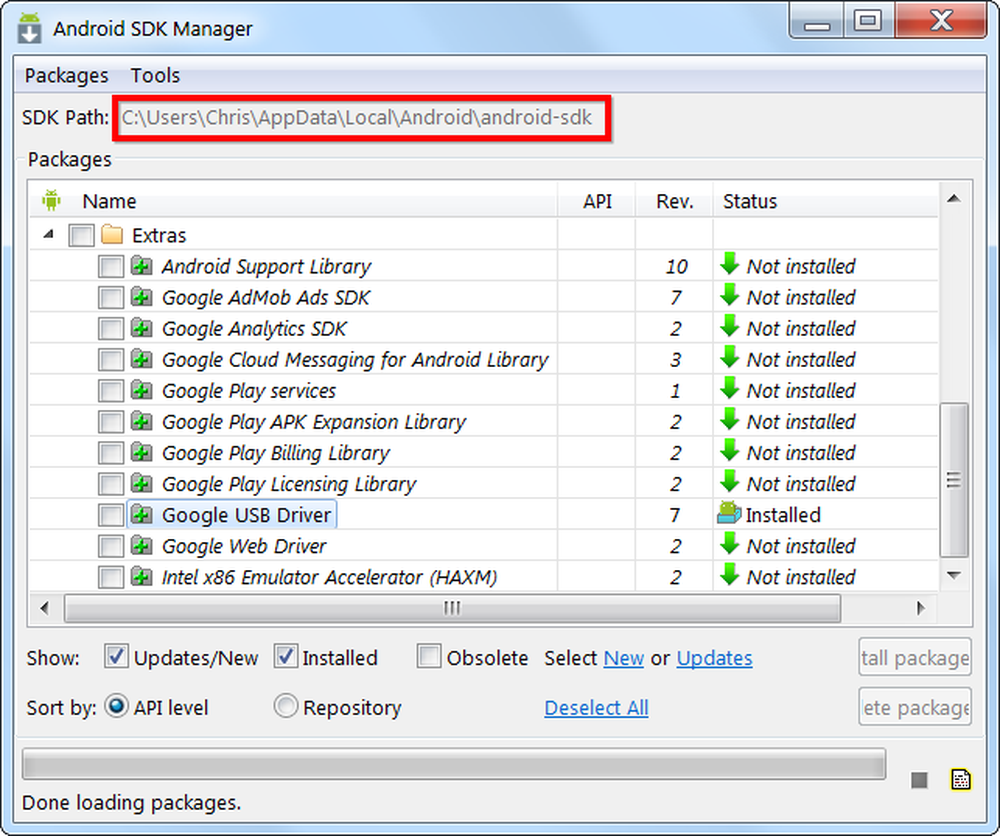The image size is (1000, 836).
Task: Click the Android Support Library package icon
Action: pos(142,265)
